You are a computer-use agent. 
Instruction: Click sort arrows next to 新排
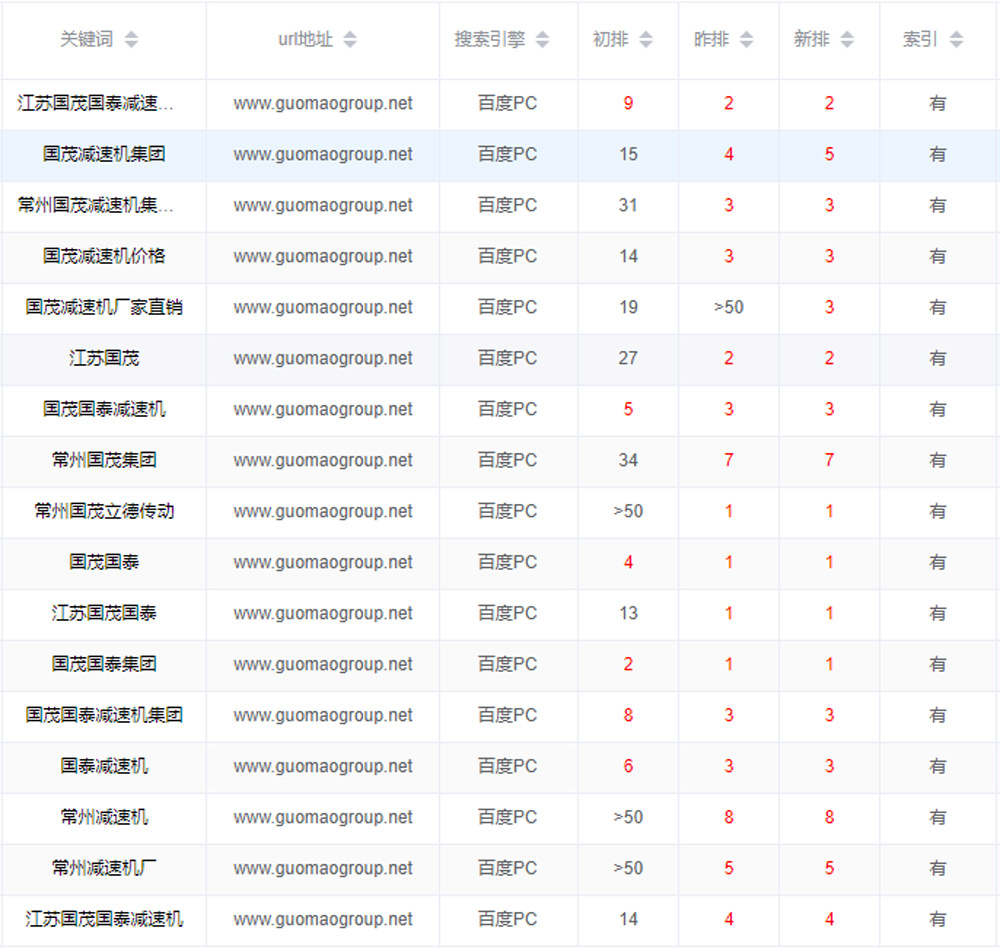pyautogui.click(x=847, y=40)
